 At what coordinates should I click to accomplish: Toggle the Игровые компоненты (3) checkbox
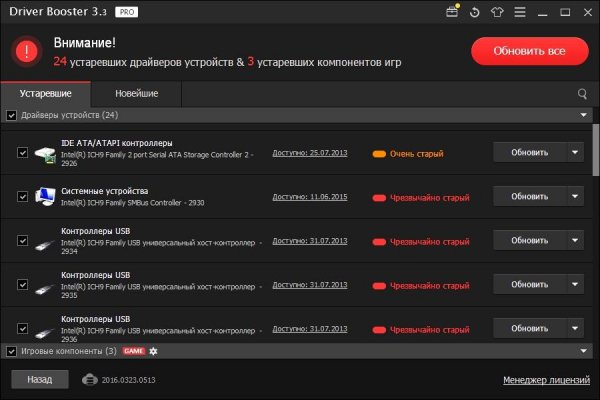pyautogui.click(x=11, y=351)
